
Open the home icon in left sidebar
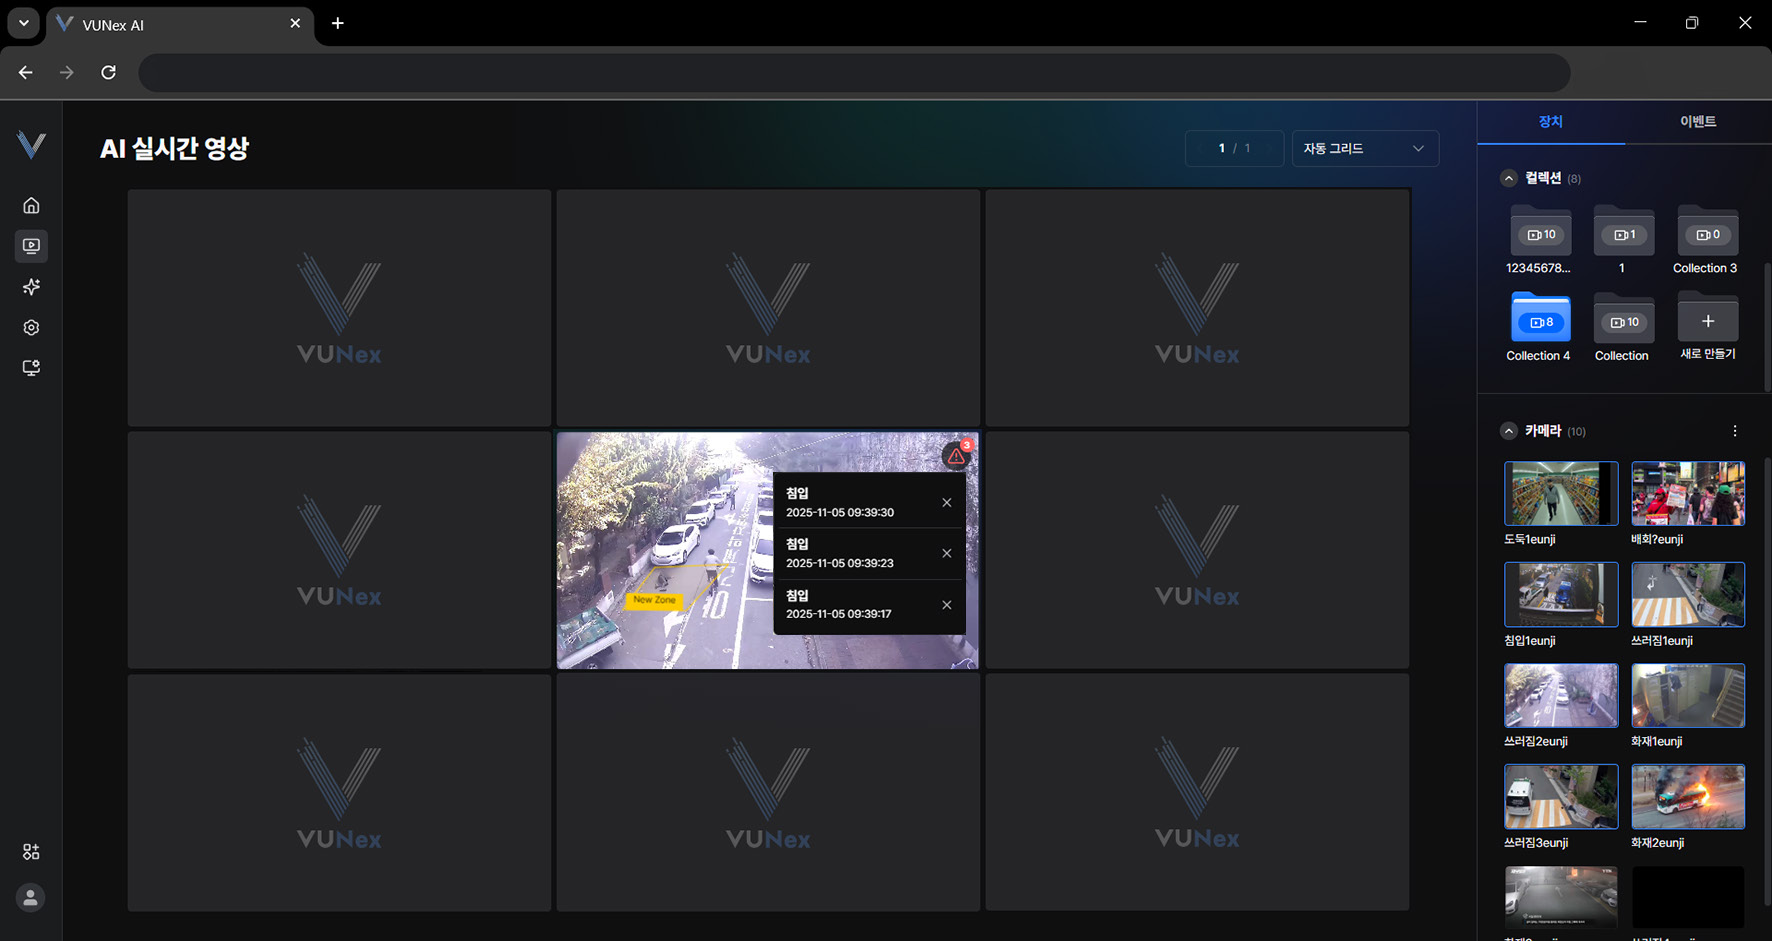[x=31, y=206]
